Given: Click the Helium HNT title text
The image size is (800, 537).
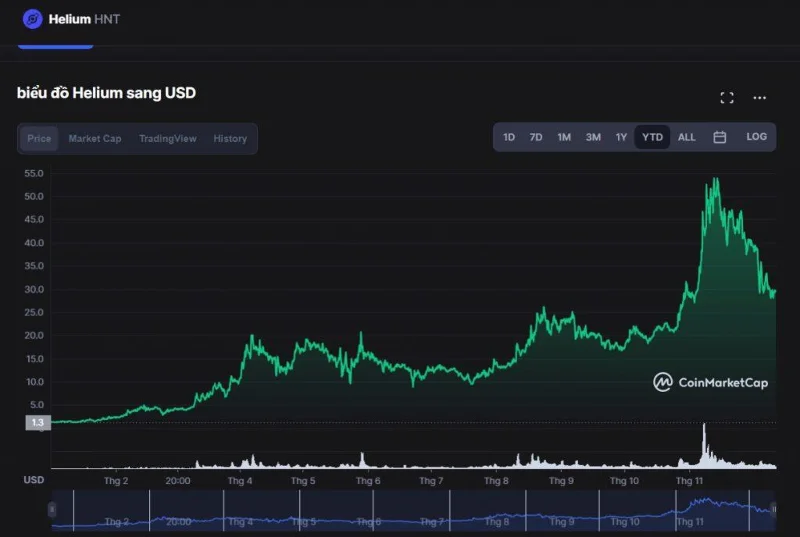Looking at the screenshot, I should [84, 19].
